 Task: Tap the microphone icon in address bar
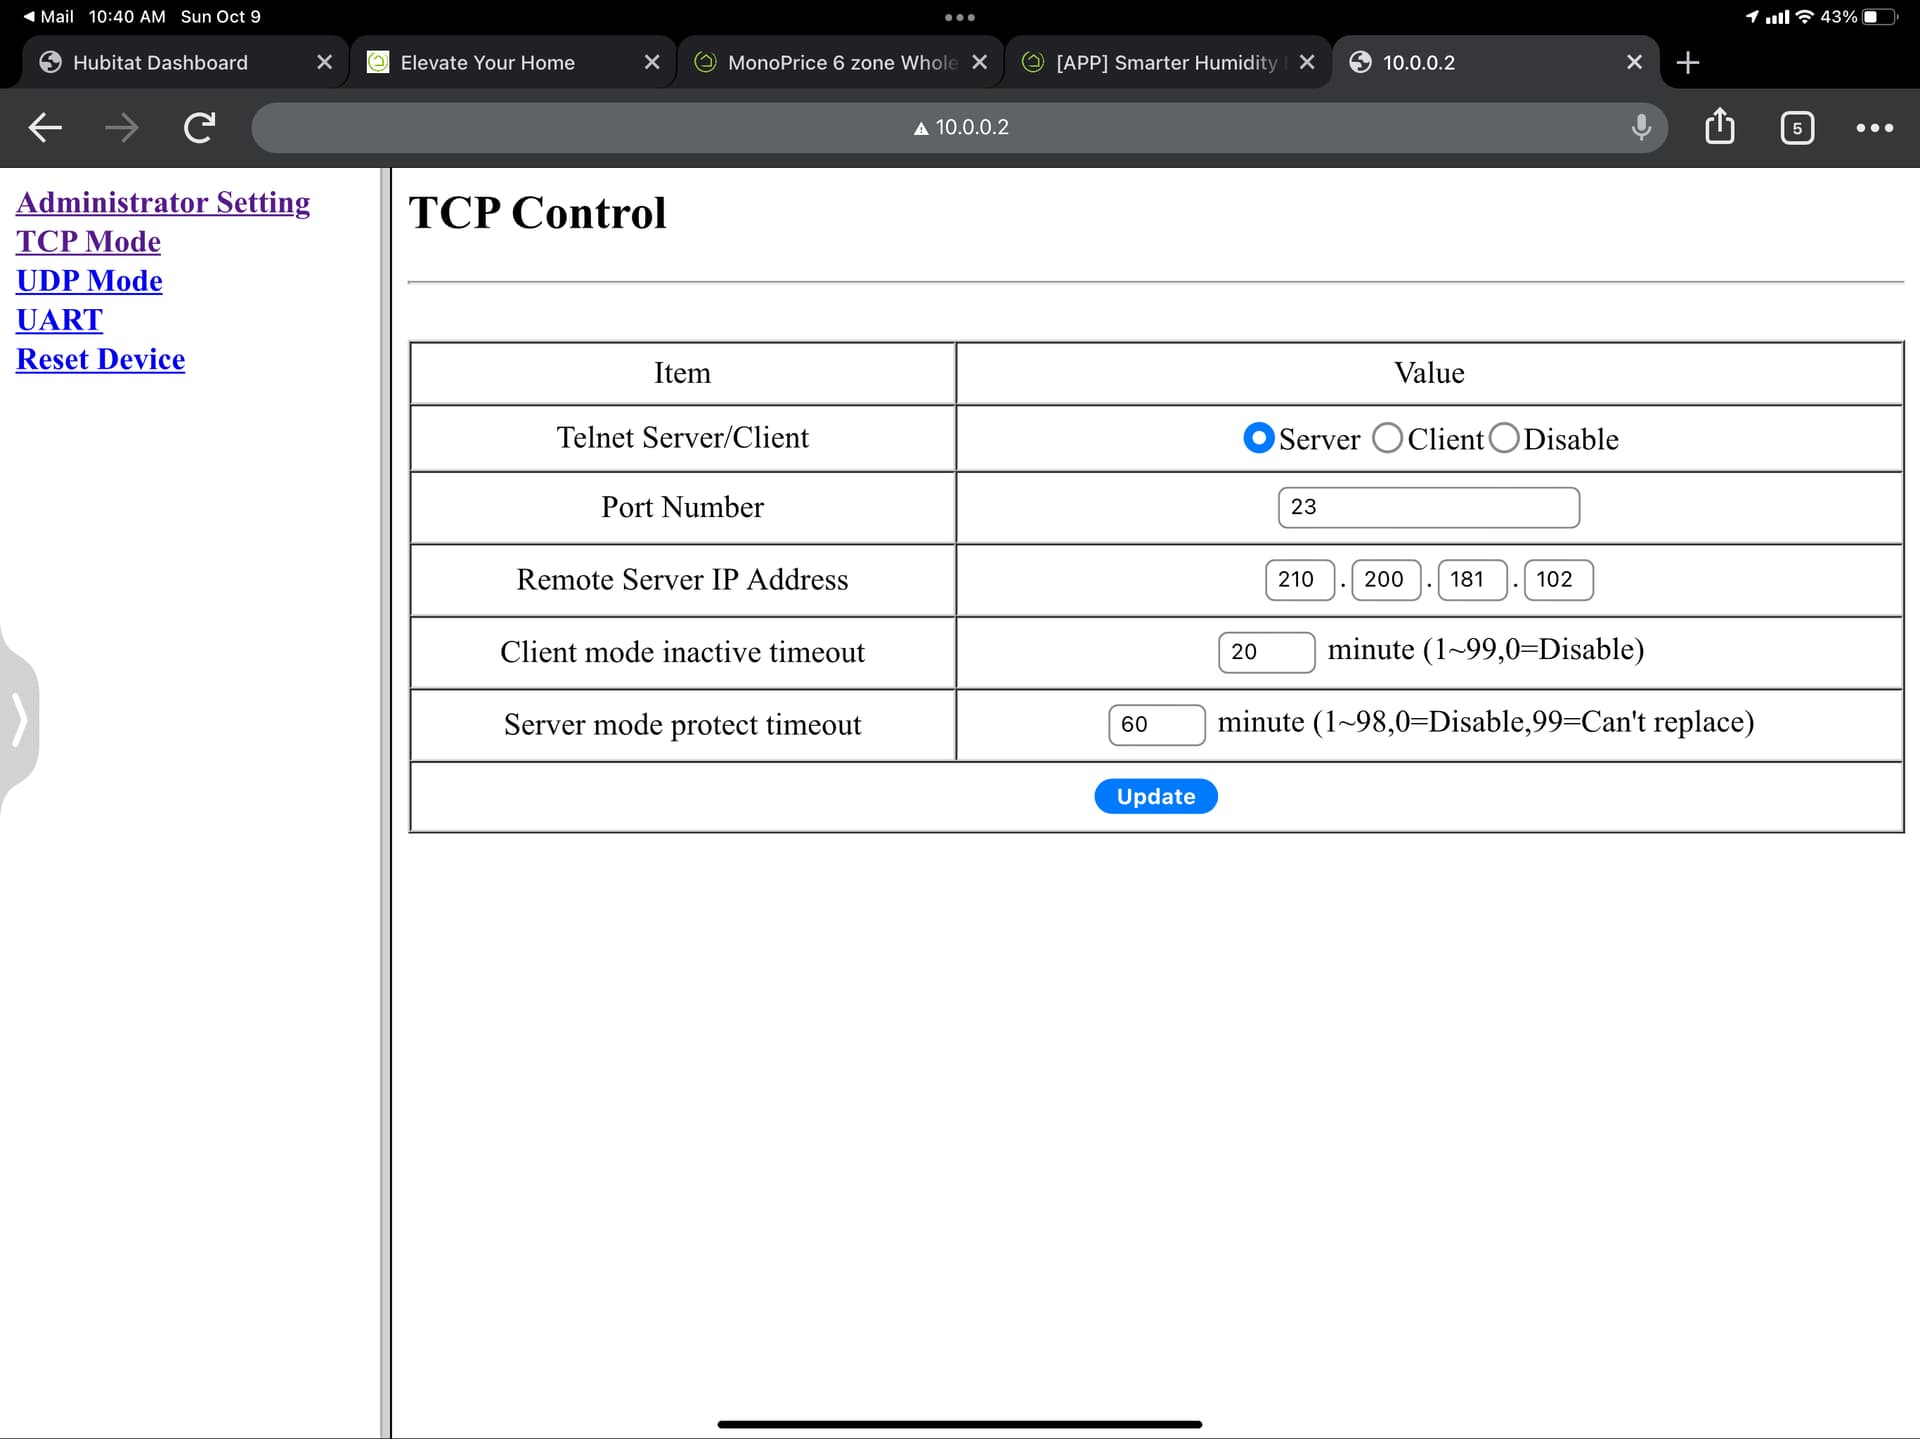pos(1640,127)
